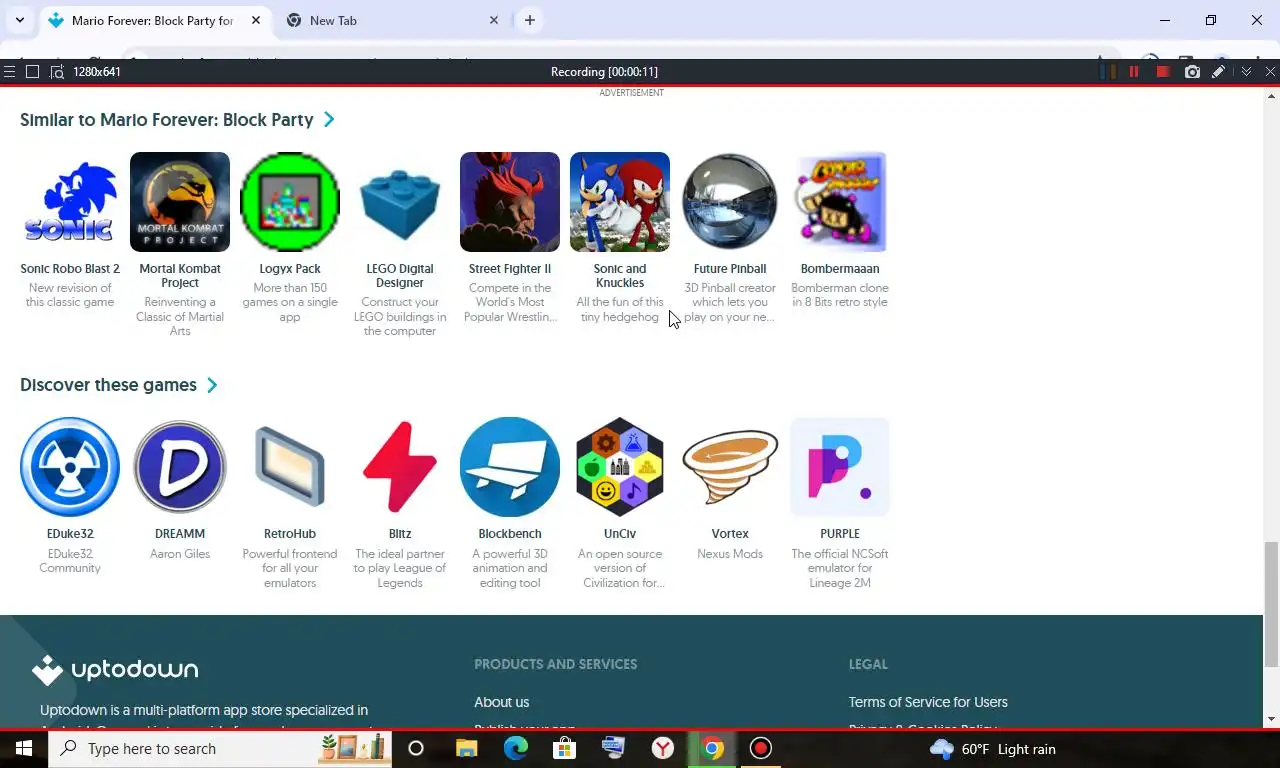The image size is (1280, 768).
Task: Expand the Discover these games arrow
Action: pos(212,385)
